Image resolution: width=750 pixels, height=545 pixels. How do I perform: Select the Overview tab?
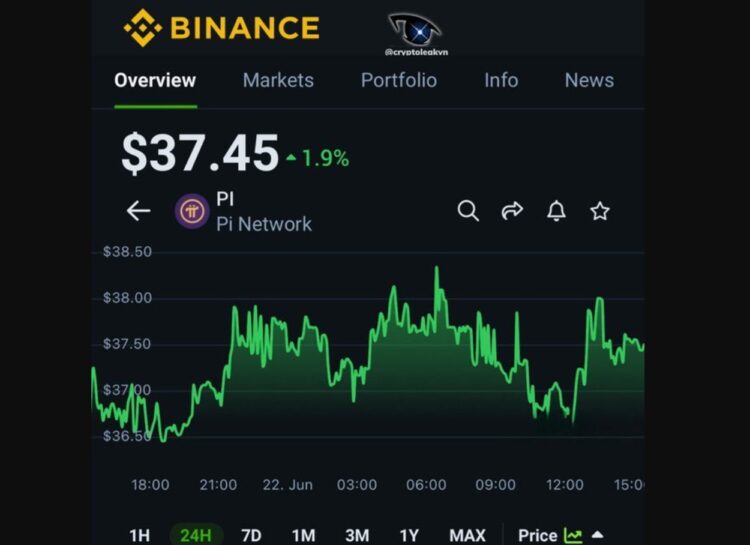point(155,81)
